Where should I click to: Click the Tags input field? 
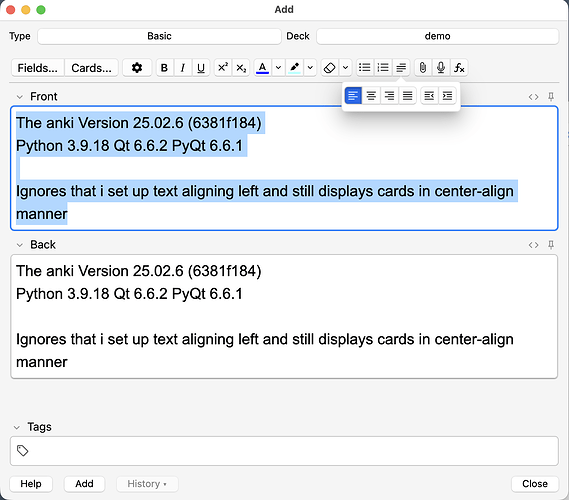[284, 451]
